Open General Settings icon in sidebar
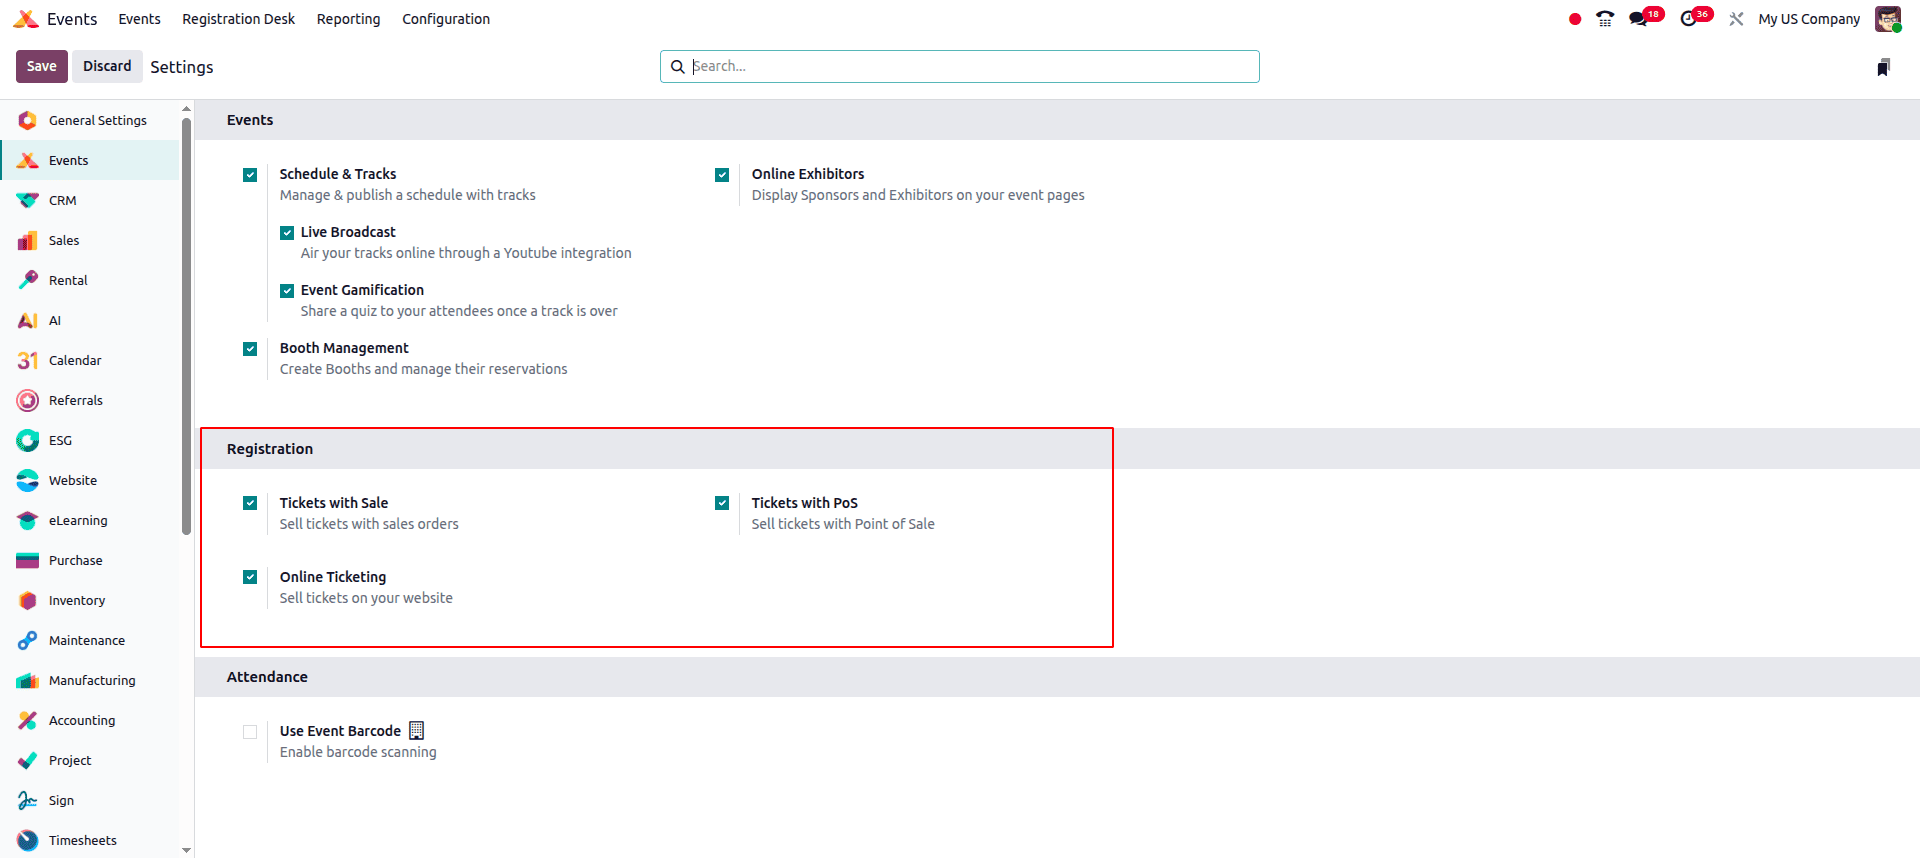 pos(28,120)
